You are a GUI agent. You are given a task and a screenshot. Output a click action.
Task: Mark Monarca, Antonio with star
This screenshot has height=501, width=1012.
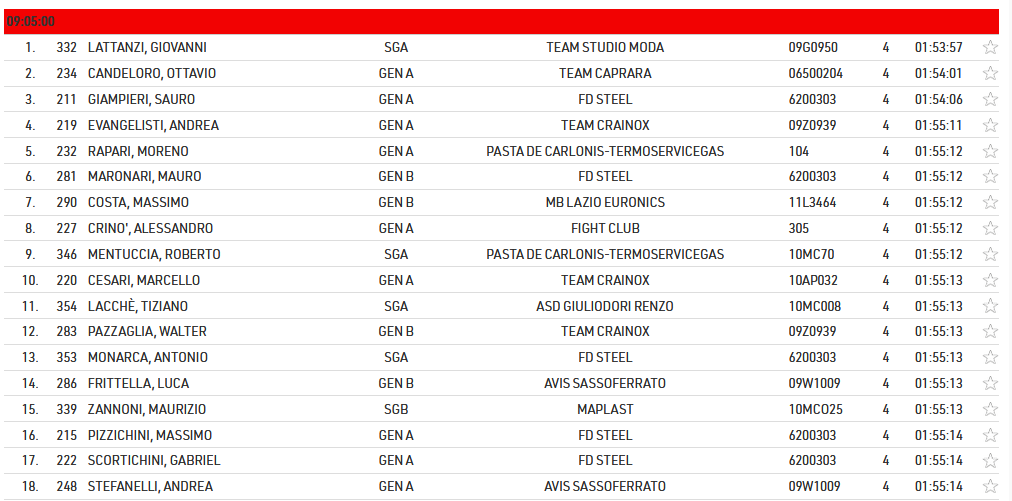(990, 357)
